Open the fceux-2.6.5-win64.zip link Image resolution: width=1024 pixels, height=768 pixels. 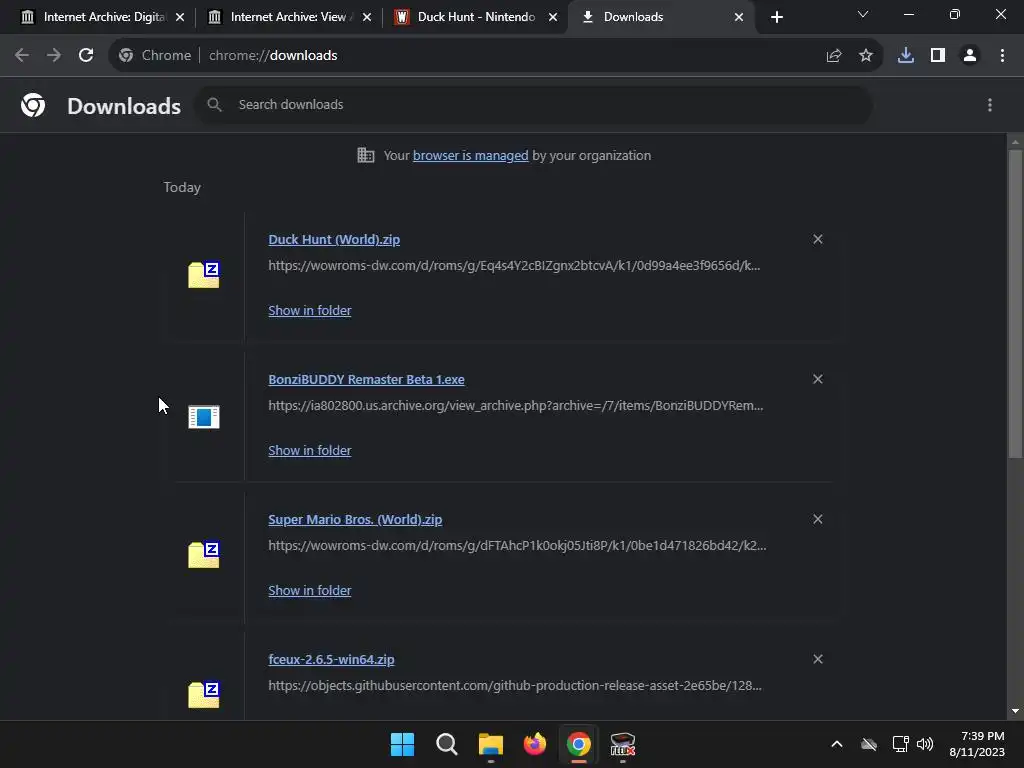tap(331, 660)
